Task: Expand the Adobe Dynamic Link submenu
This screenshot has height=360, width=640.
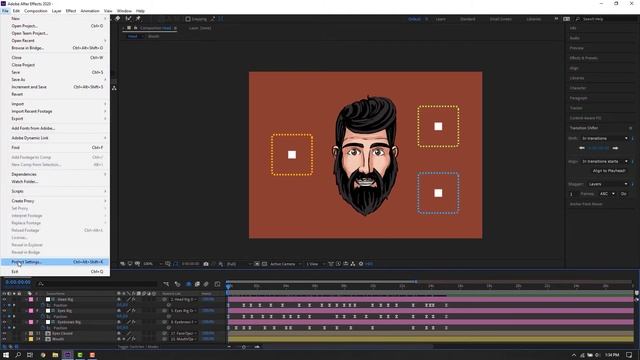Action: tap(55, 138)
